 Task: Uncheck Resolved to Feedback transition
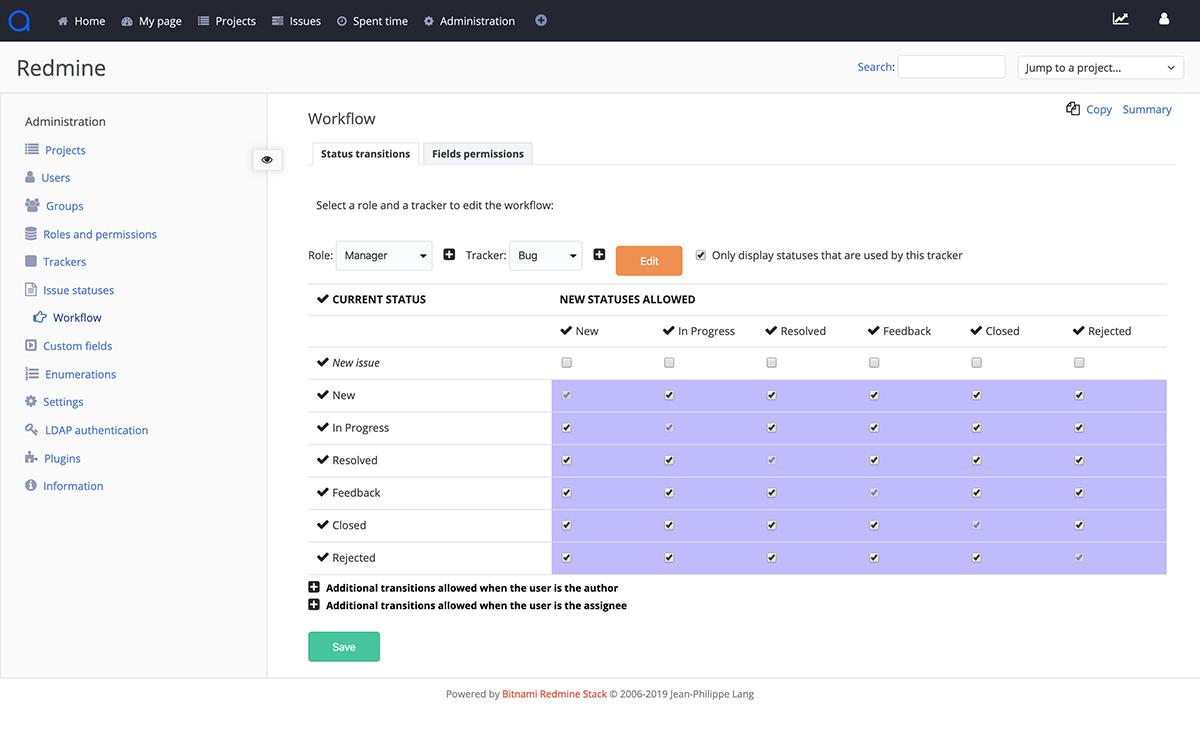point(874,460)
